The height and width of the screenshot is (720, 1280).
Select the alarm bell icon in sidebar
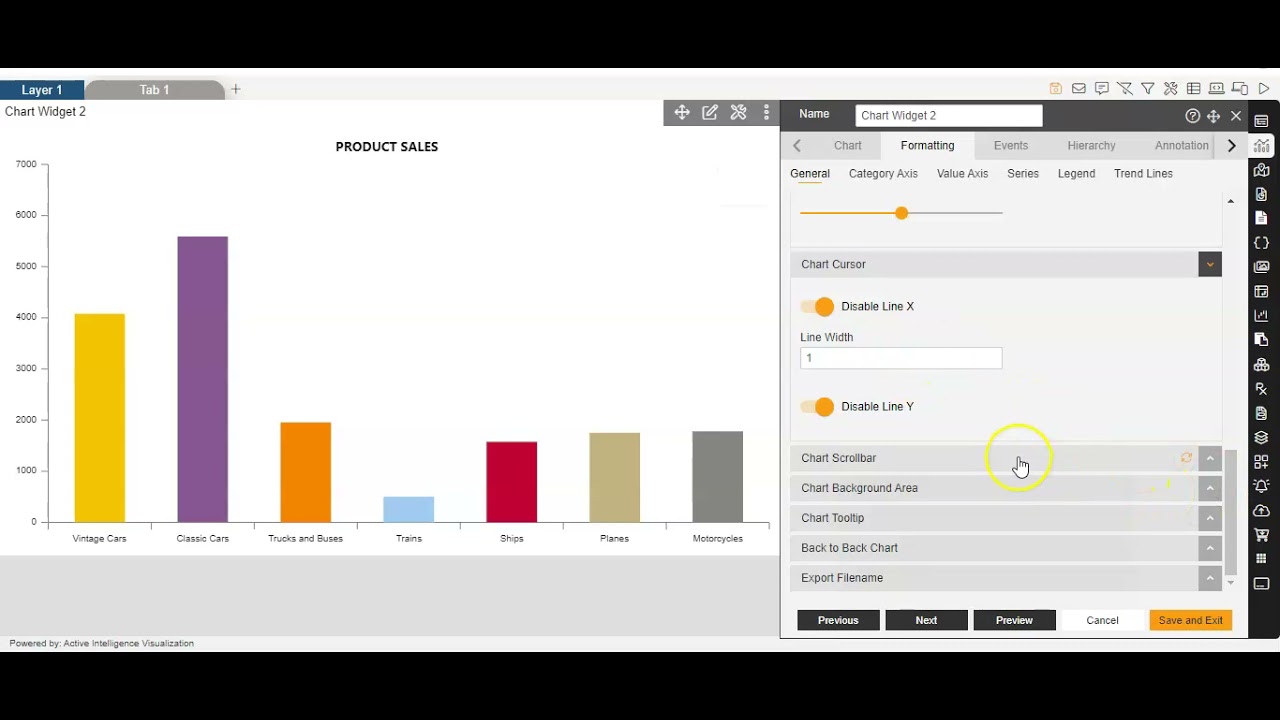pos(1262,486)
